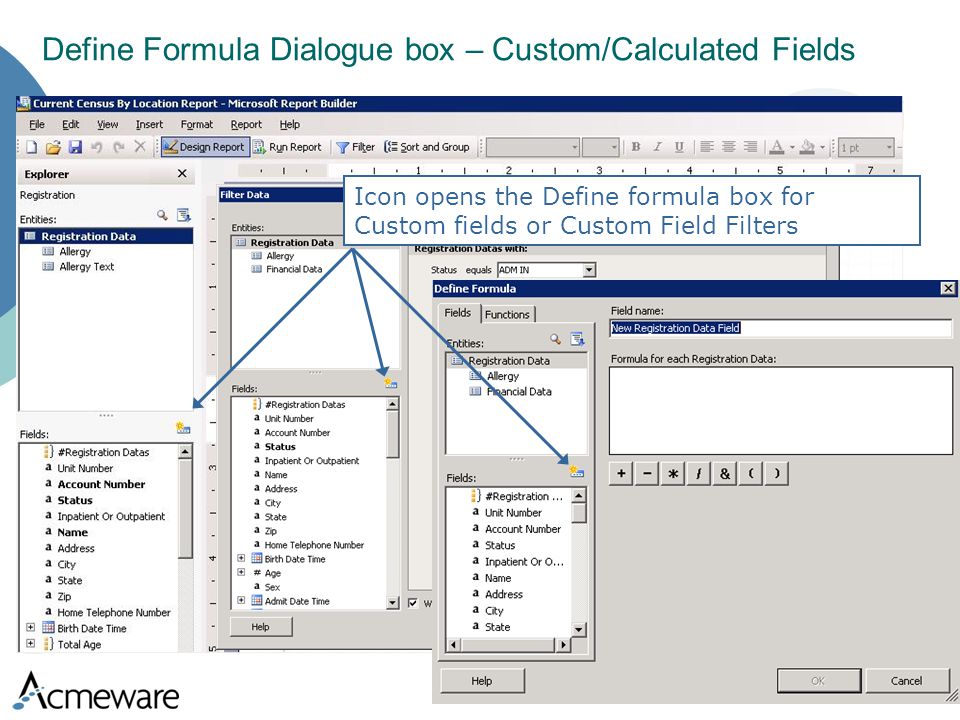Select Allergy Text entity in Explorer
Image resolution: width=960 pixels, height=720 pixels.
point(86,267)
